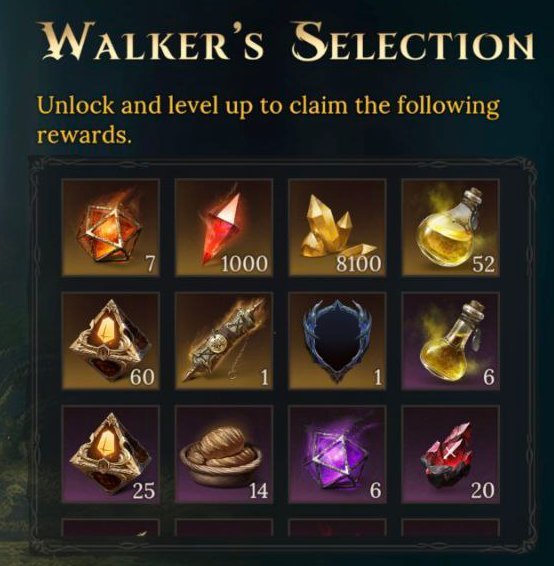Click the quantity 52 on the round potion
554x566 pixels.
tap(484, 264)
